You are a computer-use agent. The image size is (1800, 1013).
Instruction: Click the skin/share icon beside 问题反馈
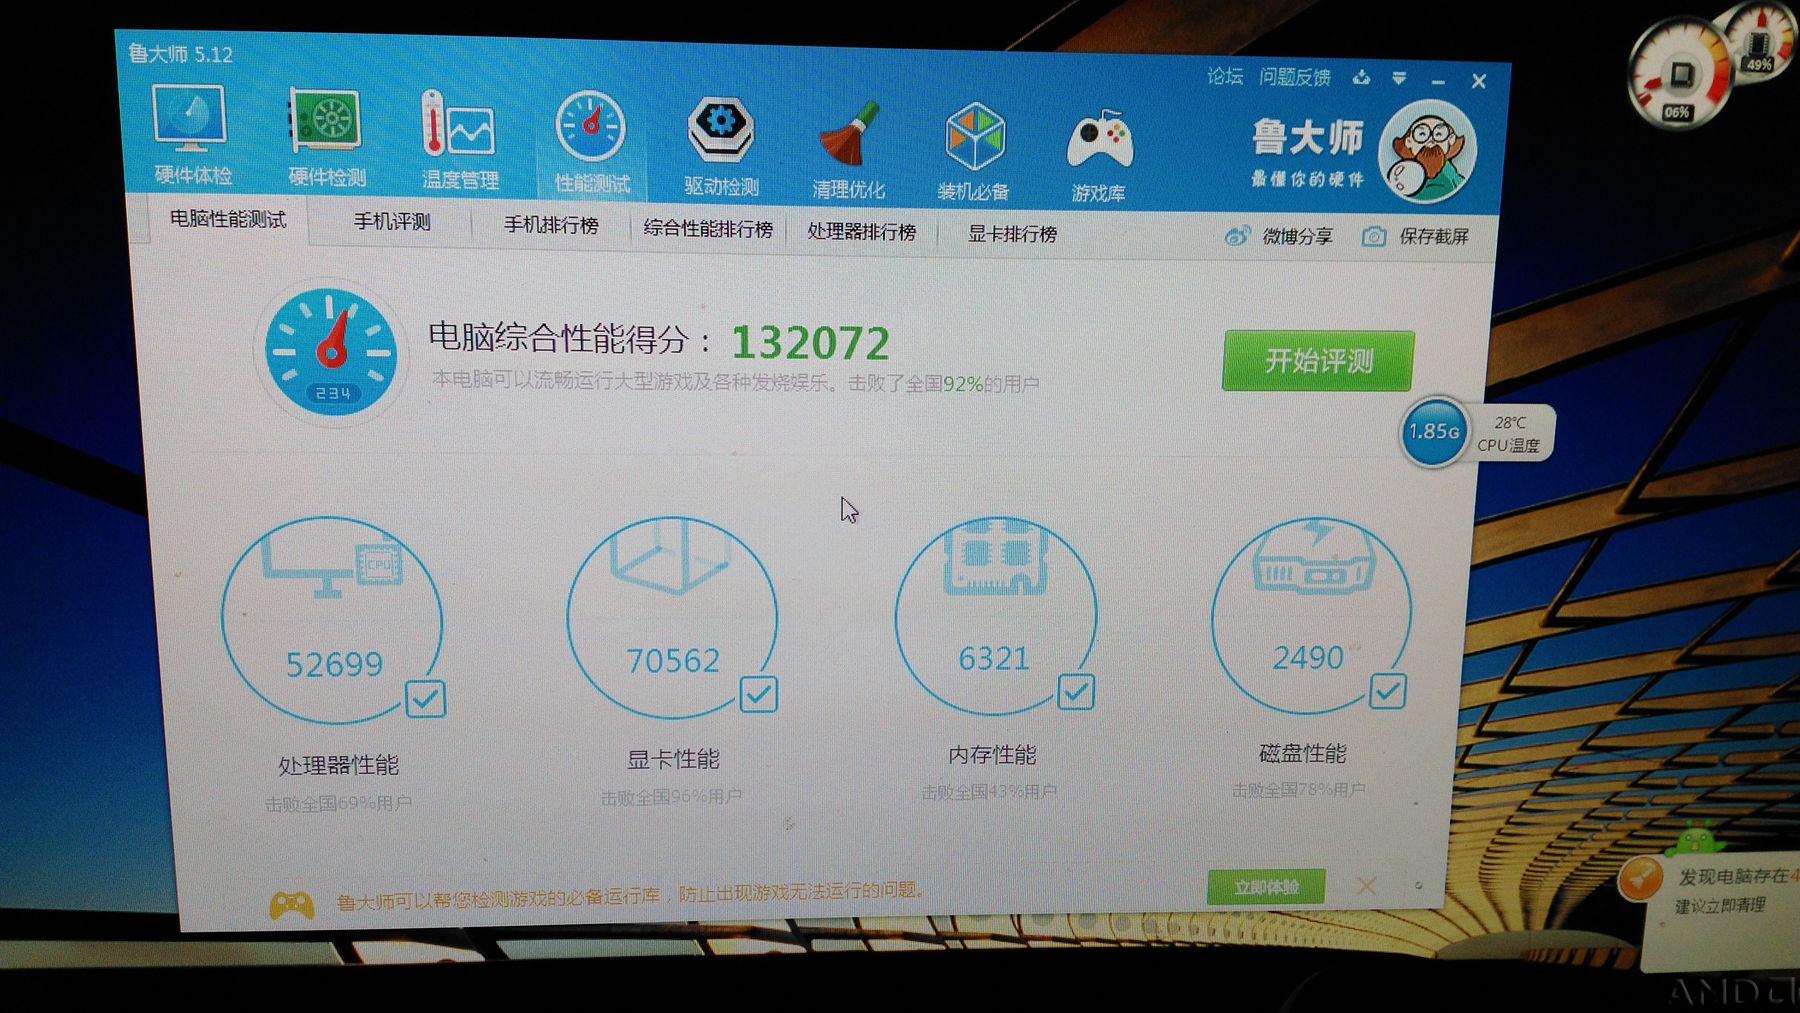click(x=1362, y=77)
